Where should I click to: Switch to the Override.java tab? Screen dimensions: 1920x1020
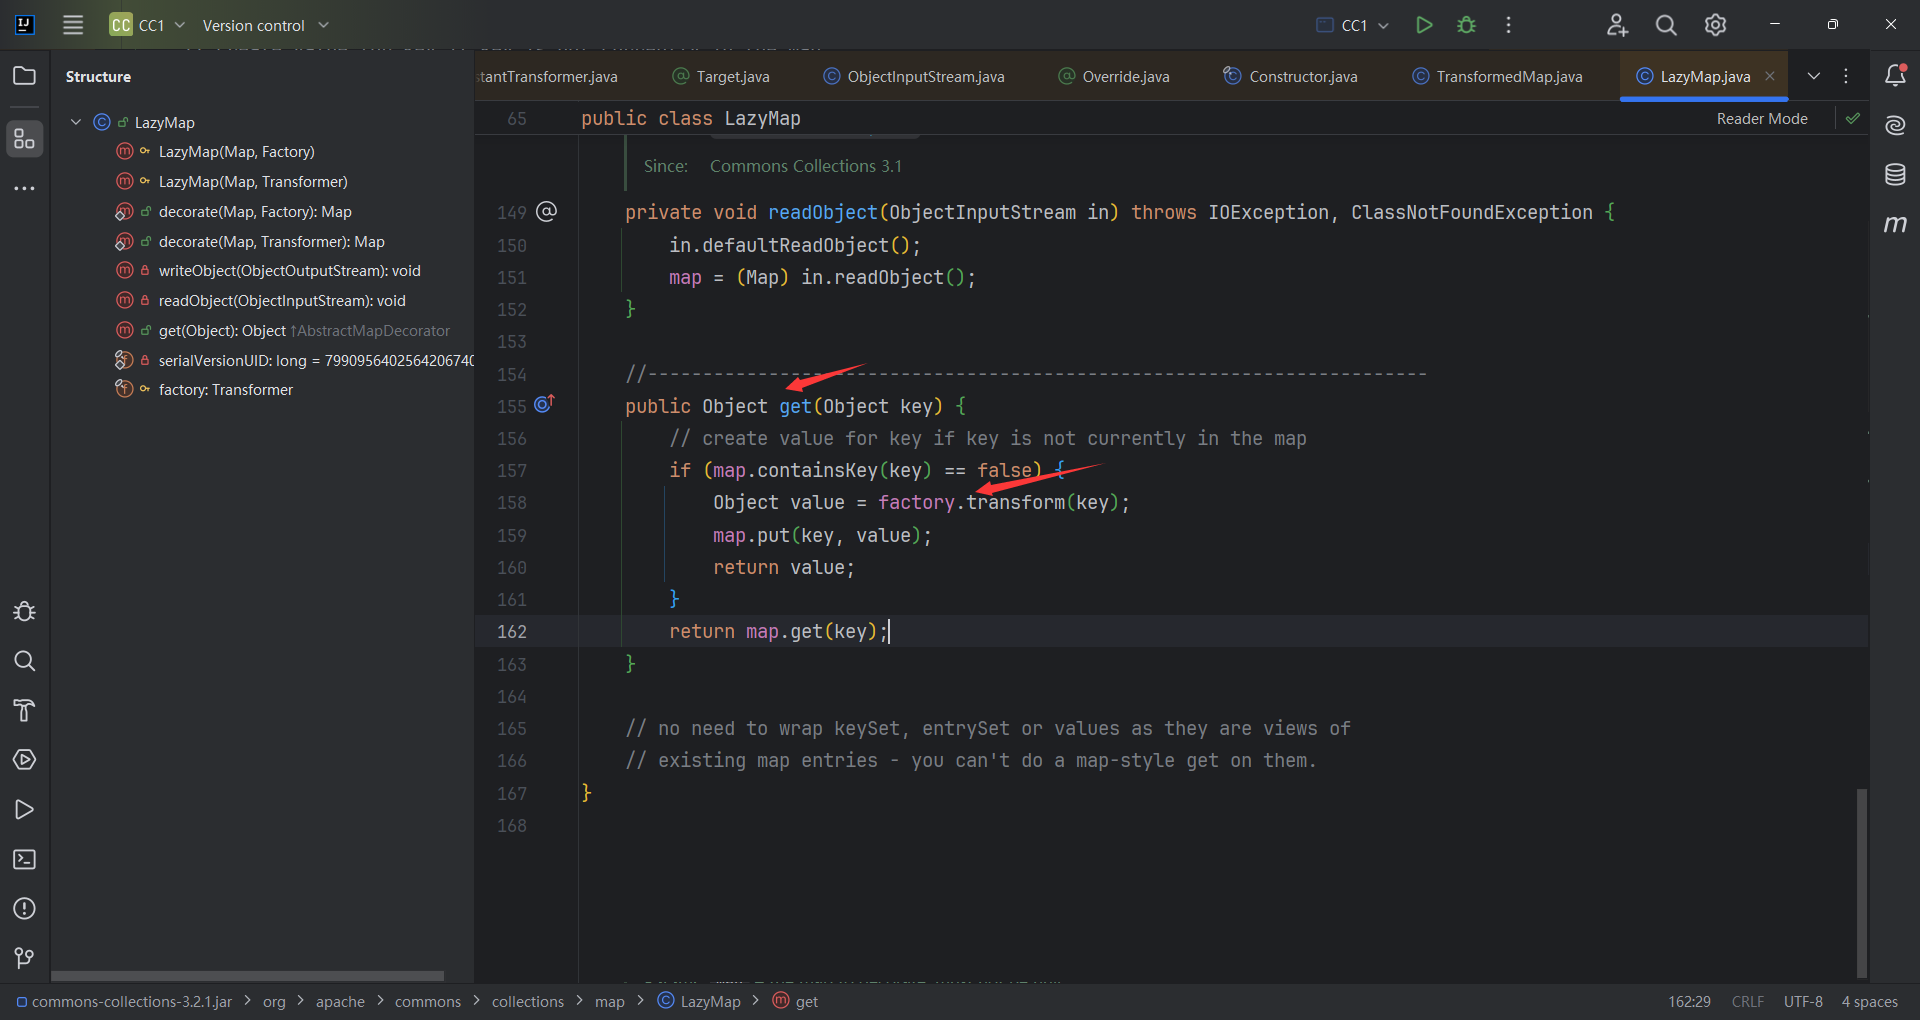click(x=1114, y=76)
